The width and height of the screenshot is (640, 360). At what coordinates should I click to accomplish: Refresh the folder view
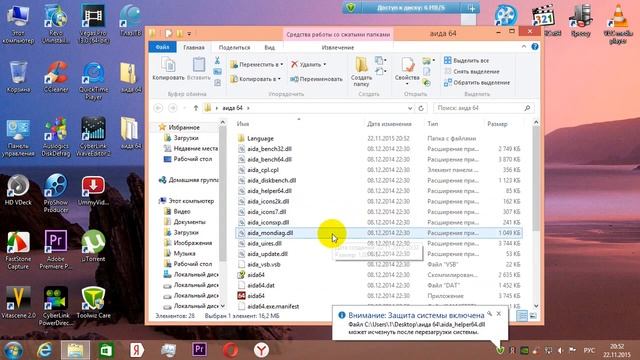(x=421, y=108)
